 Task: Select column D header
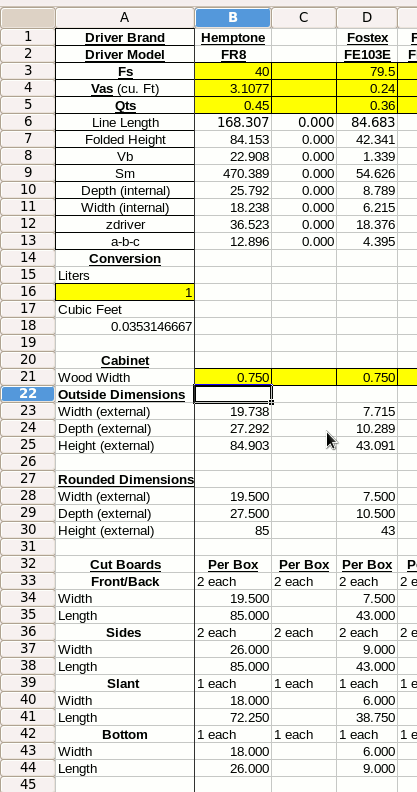pyautogui.click(x=367, y=18)
